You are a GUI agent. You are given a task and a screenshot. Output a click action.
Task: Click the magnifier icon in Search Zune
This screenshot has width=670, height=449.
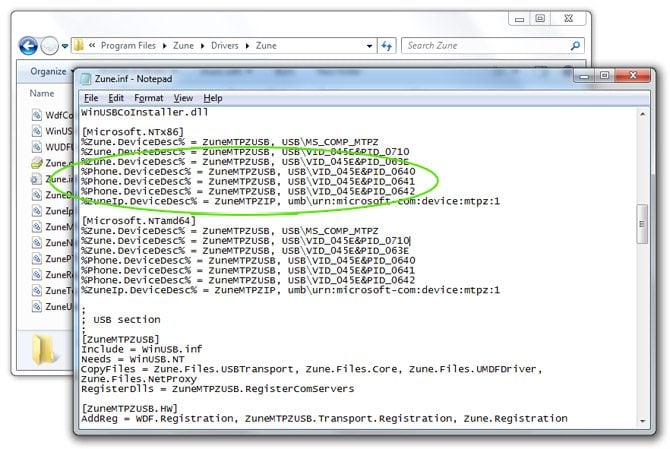click(x=575, y=45)
